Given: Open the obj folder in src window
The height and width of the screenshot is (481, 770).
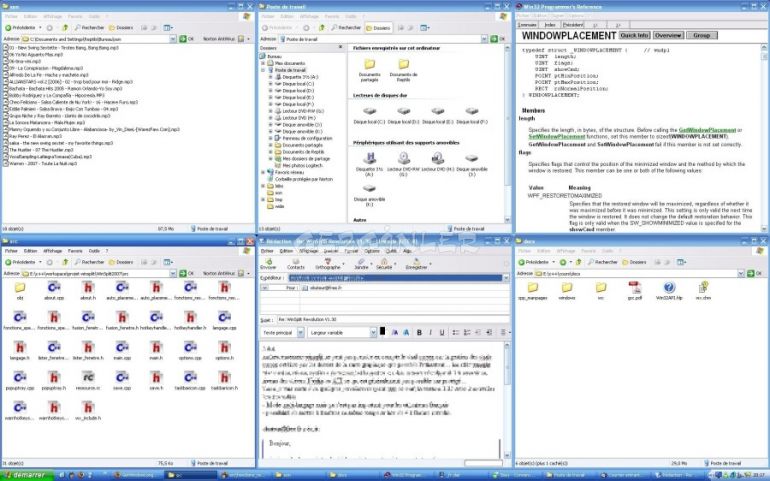Looking at the screenshot, I should [20, 290].
